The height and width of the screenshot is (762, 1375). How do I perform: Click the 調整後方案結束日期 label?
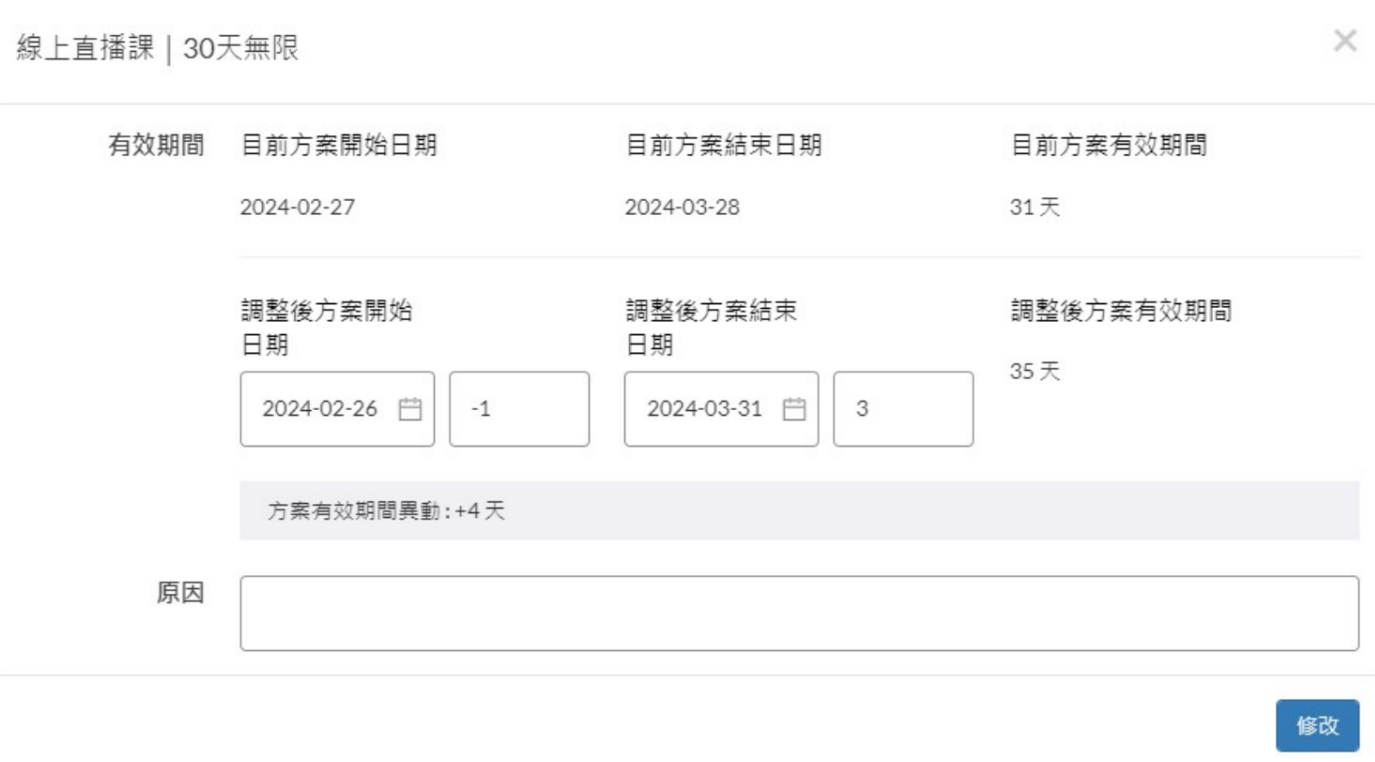(711, 327)
